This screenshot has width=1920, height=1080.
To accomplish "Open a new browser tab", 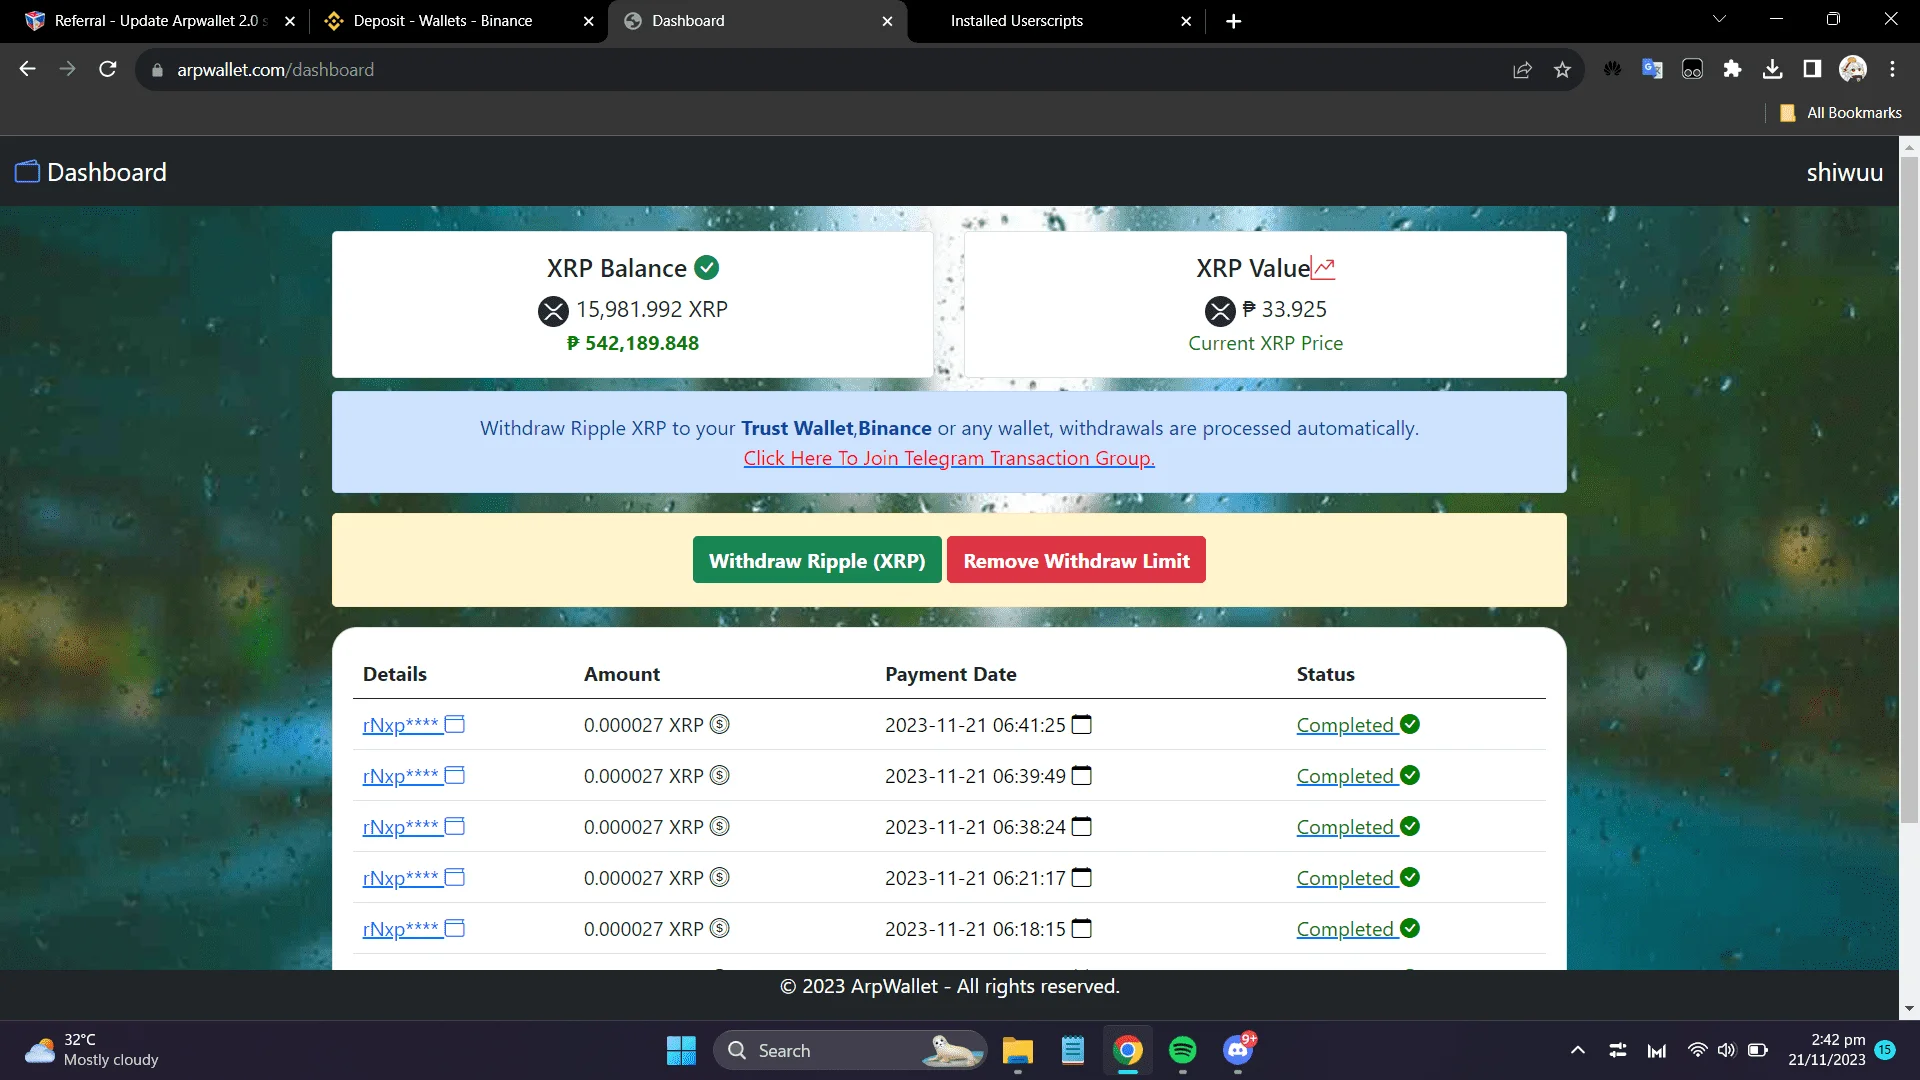I will 1233,21.
